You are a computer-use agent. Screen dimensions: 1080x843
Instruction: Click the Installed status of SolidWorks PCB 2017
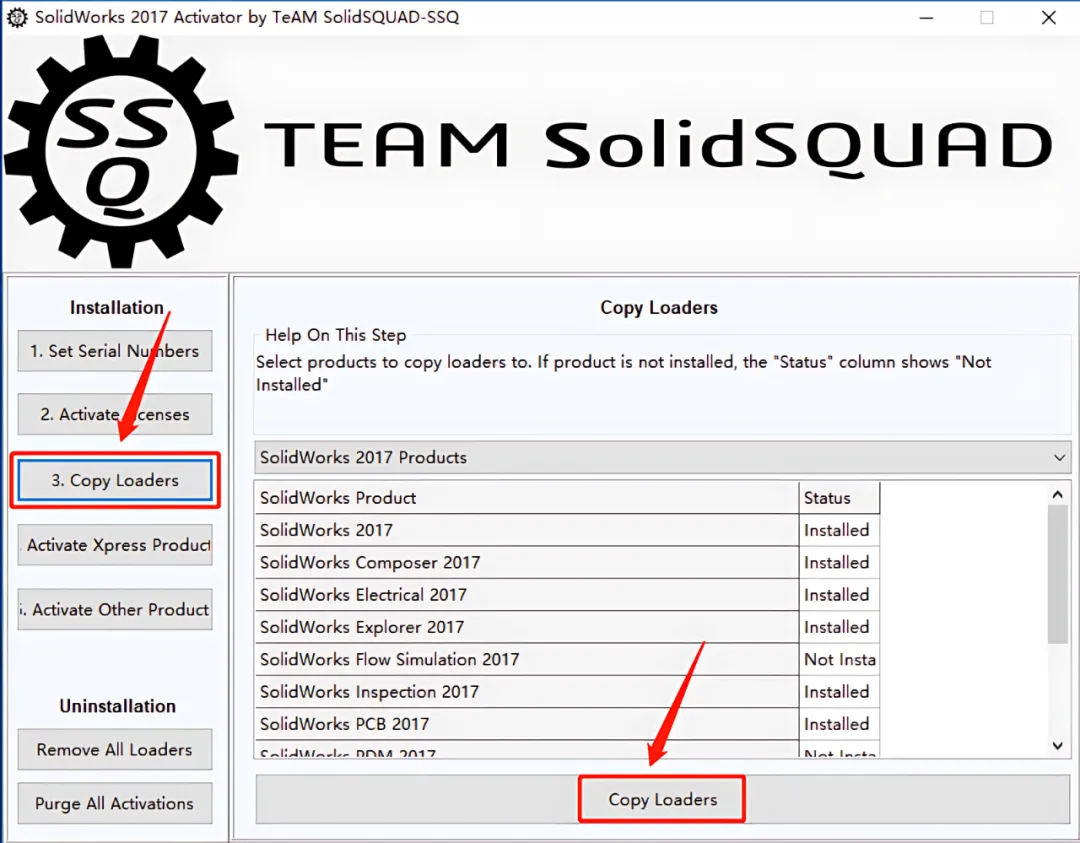(x=840, y=725)
